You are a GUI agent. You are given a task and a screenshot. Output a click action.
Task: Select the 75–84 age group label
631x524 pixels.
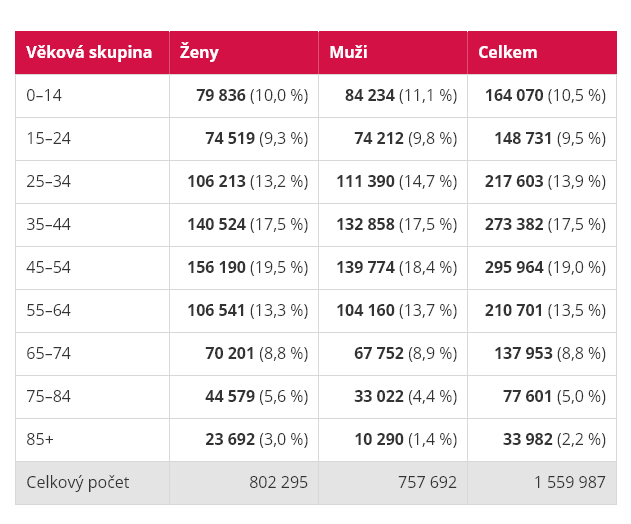click(49, 397)
